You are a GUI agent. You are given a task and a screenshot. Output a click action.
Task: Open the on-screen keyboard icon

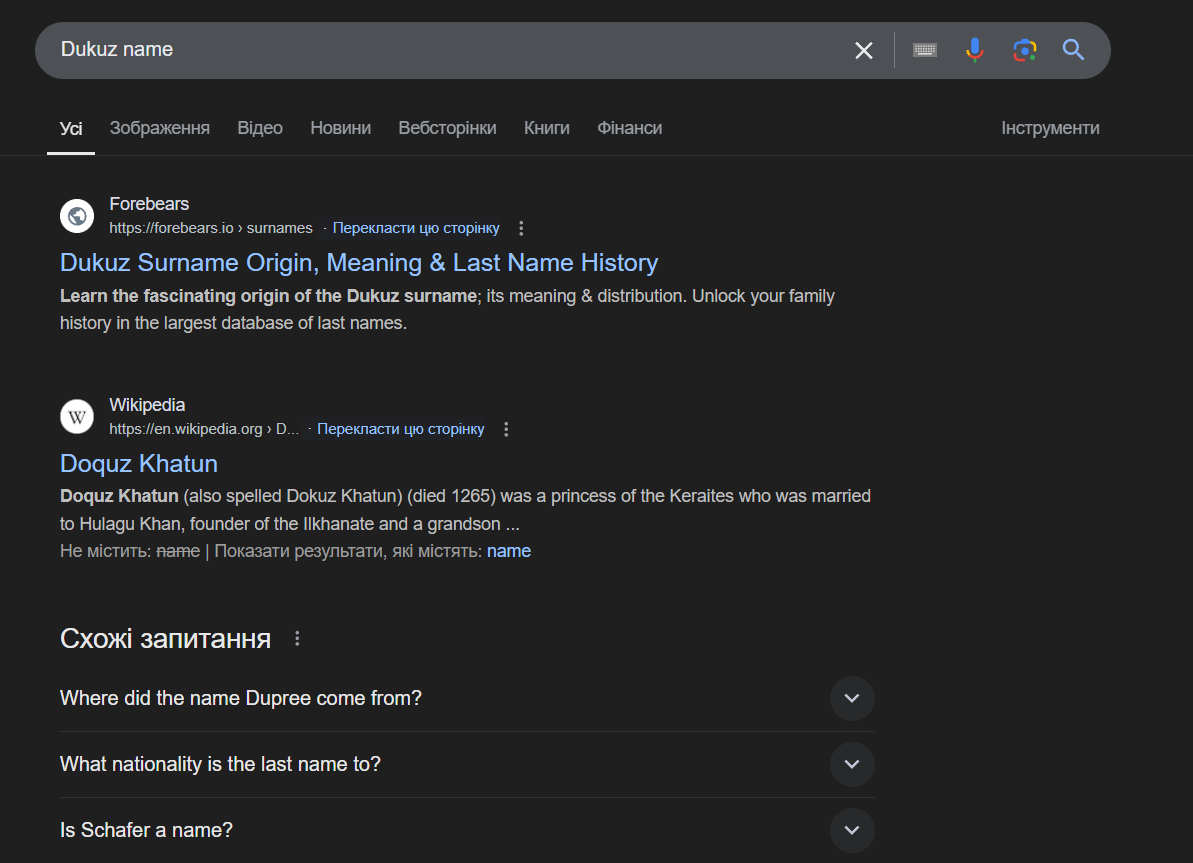(x=925, y=50)
